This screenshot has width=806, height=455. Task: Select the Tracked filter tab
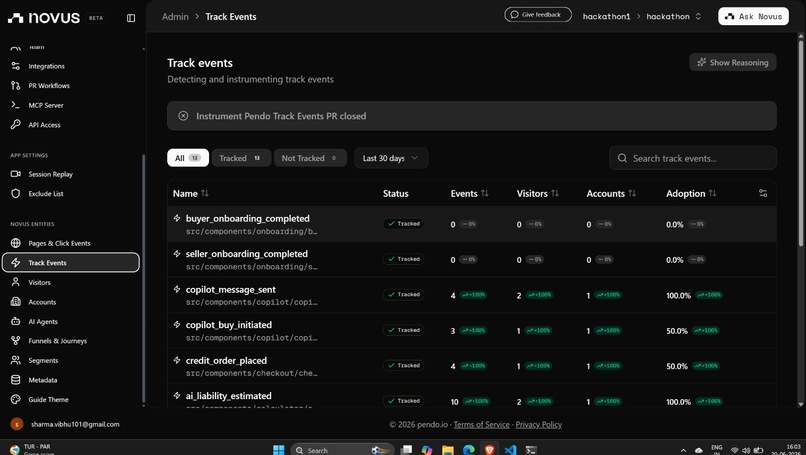[241, 158]
